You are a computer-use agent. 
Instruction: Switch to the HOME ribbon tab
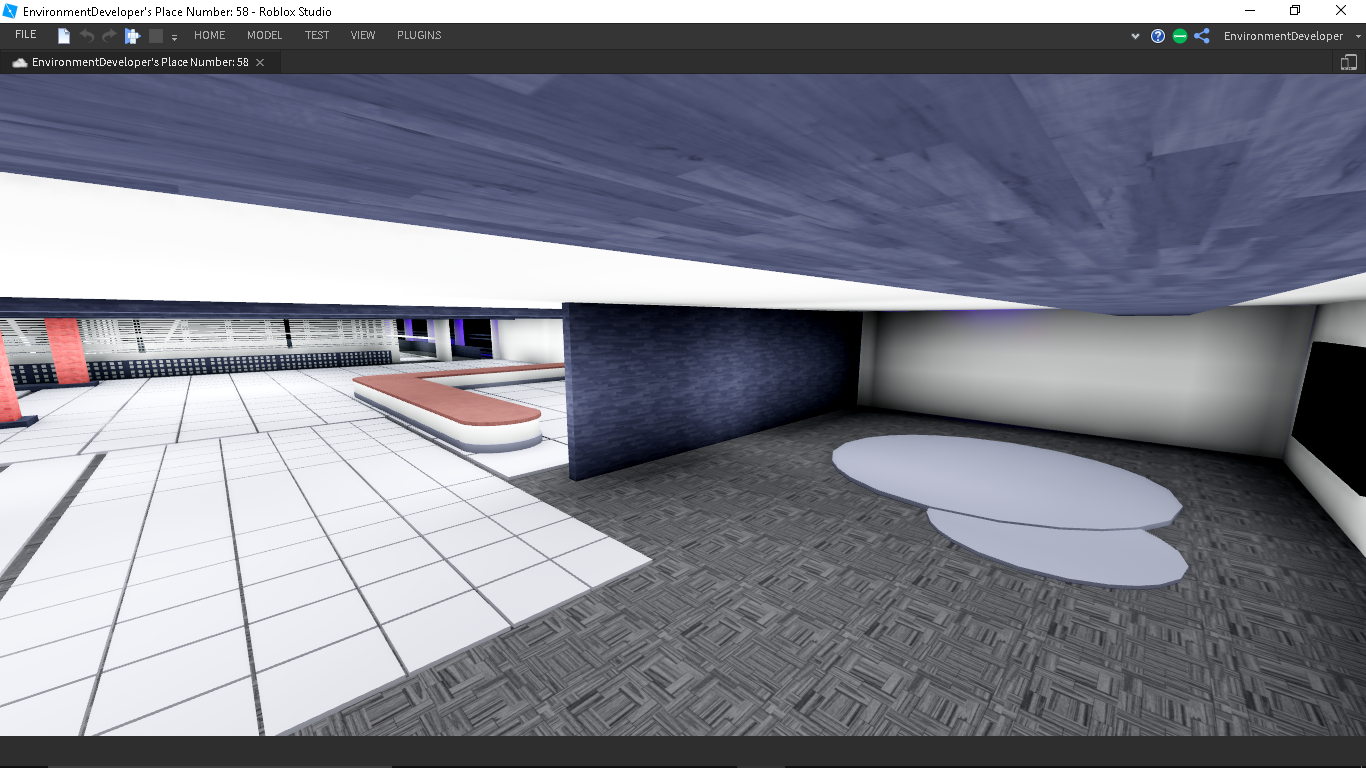[210, 35]
